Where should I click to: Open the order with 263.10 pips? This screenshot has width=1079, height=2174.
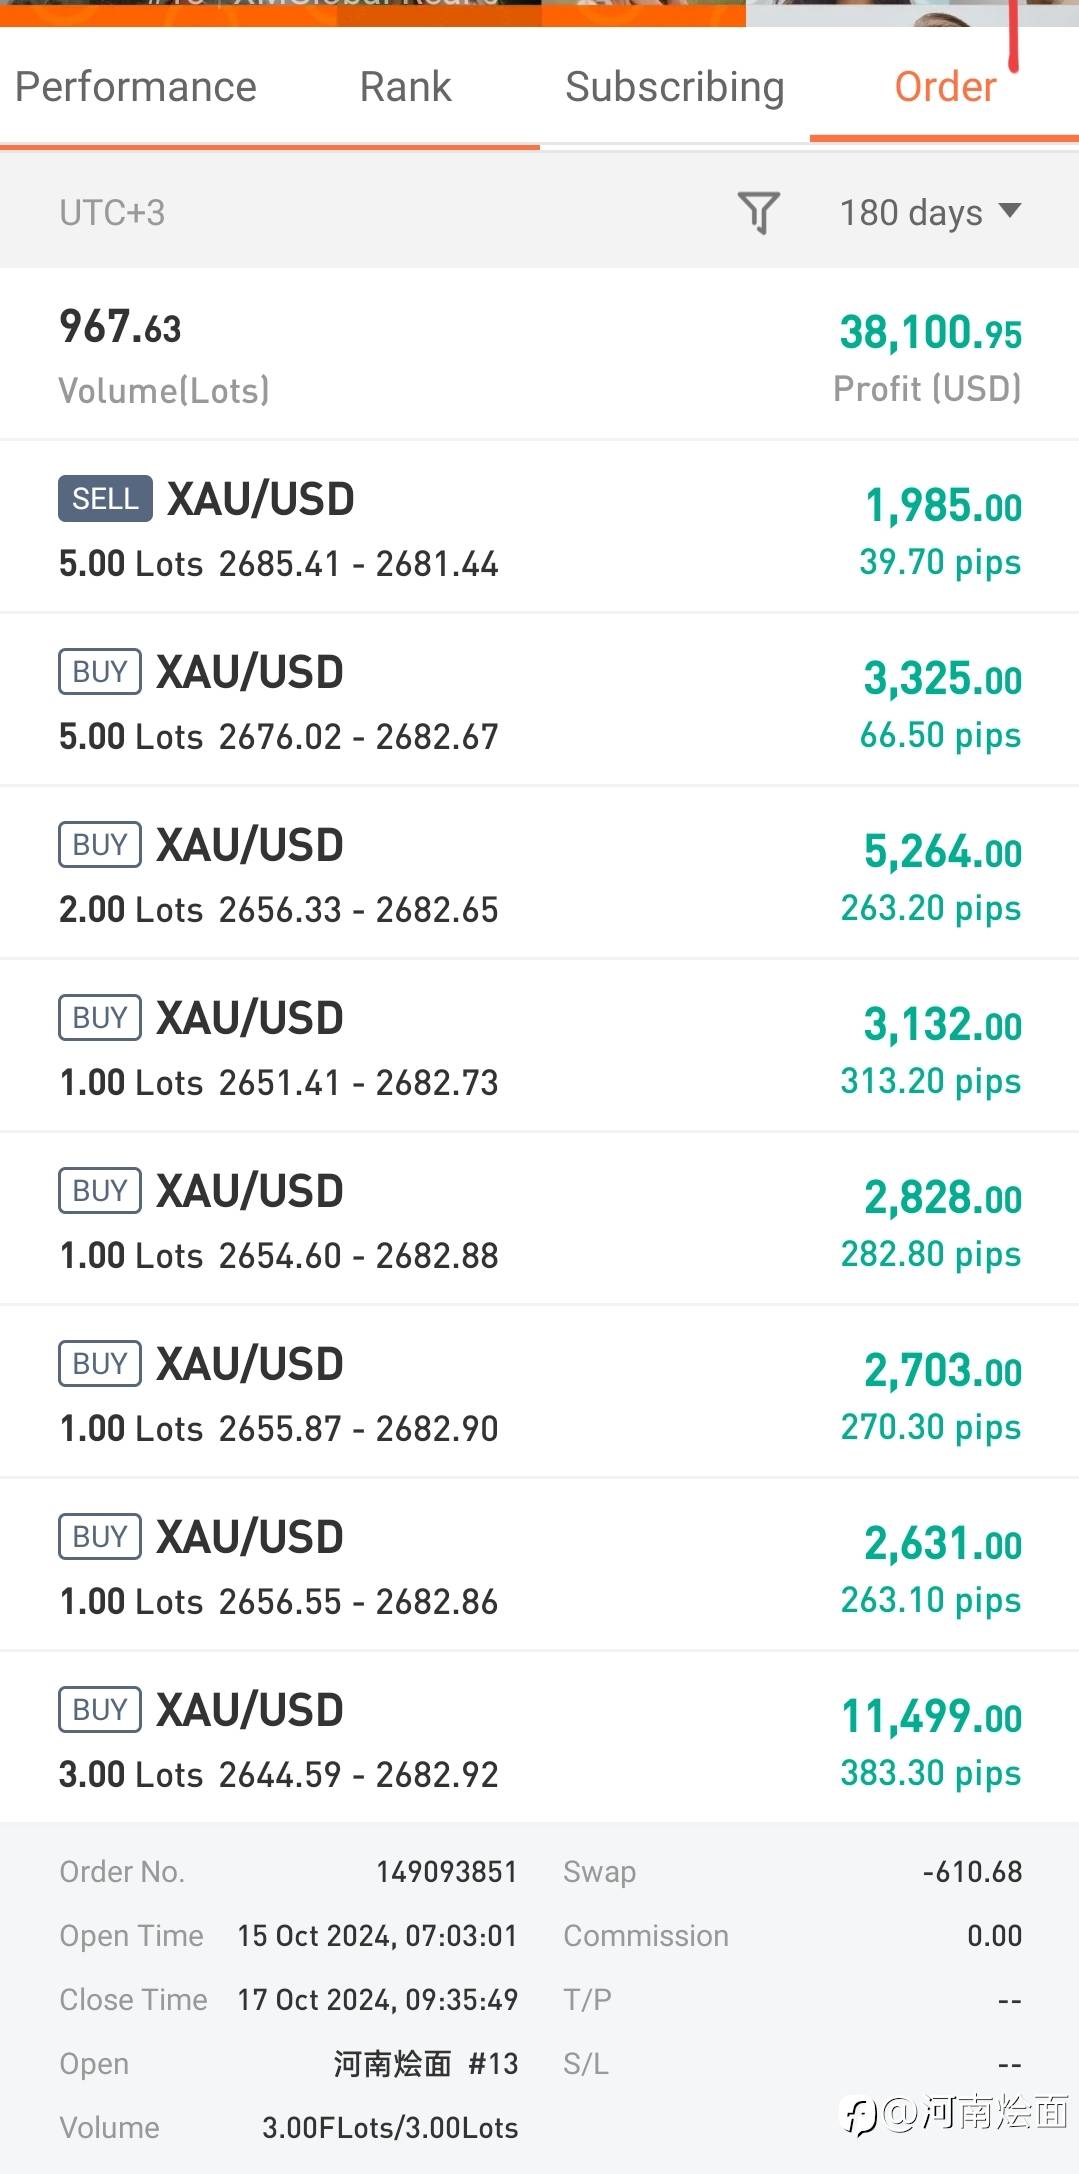click(x=539, y=1566)
